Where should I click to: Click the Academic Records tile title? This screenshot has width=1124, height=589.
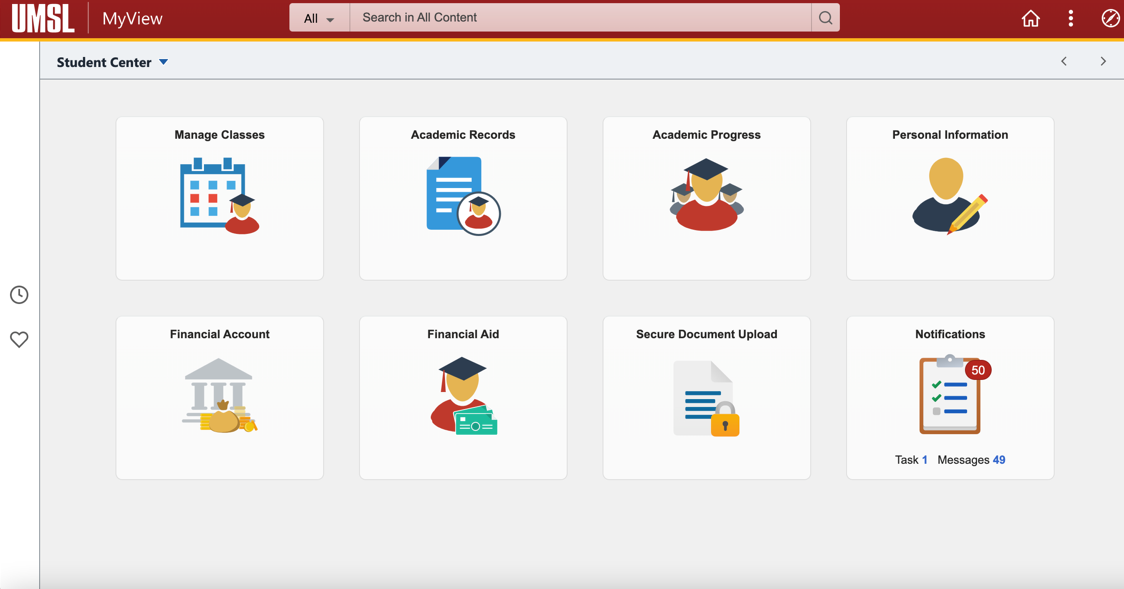tap(463, 135)
